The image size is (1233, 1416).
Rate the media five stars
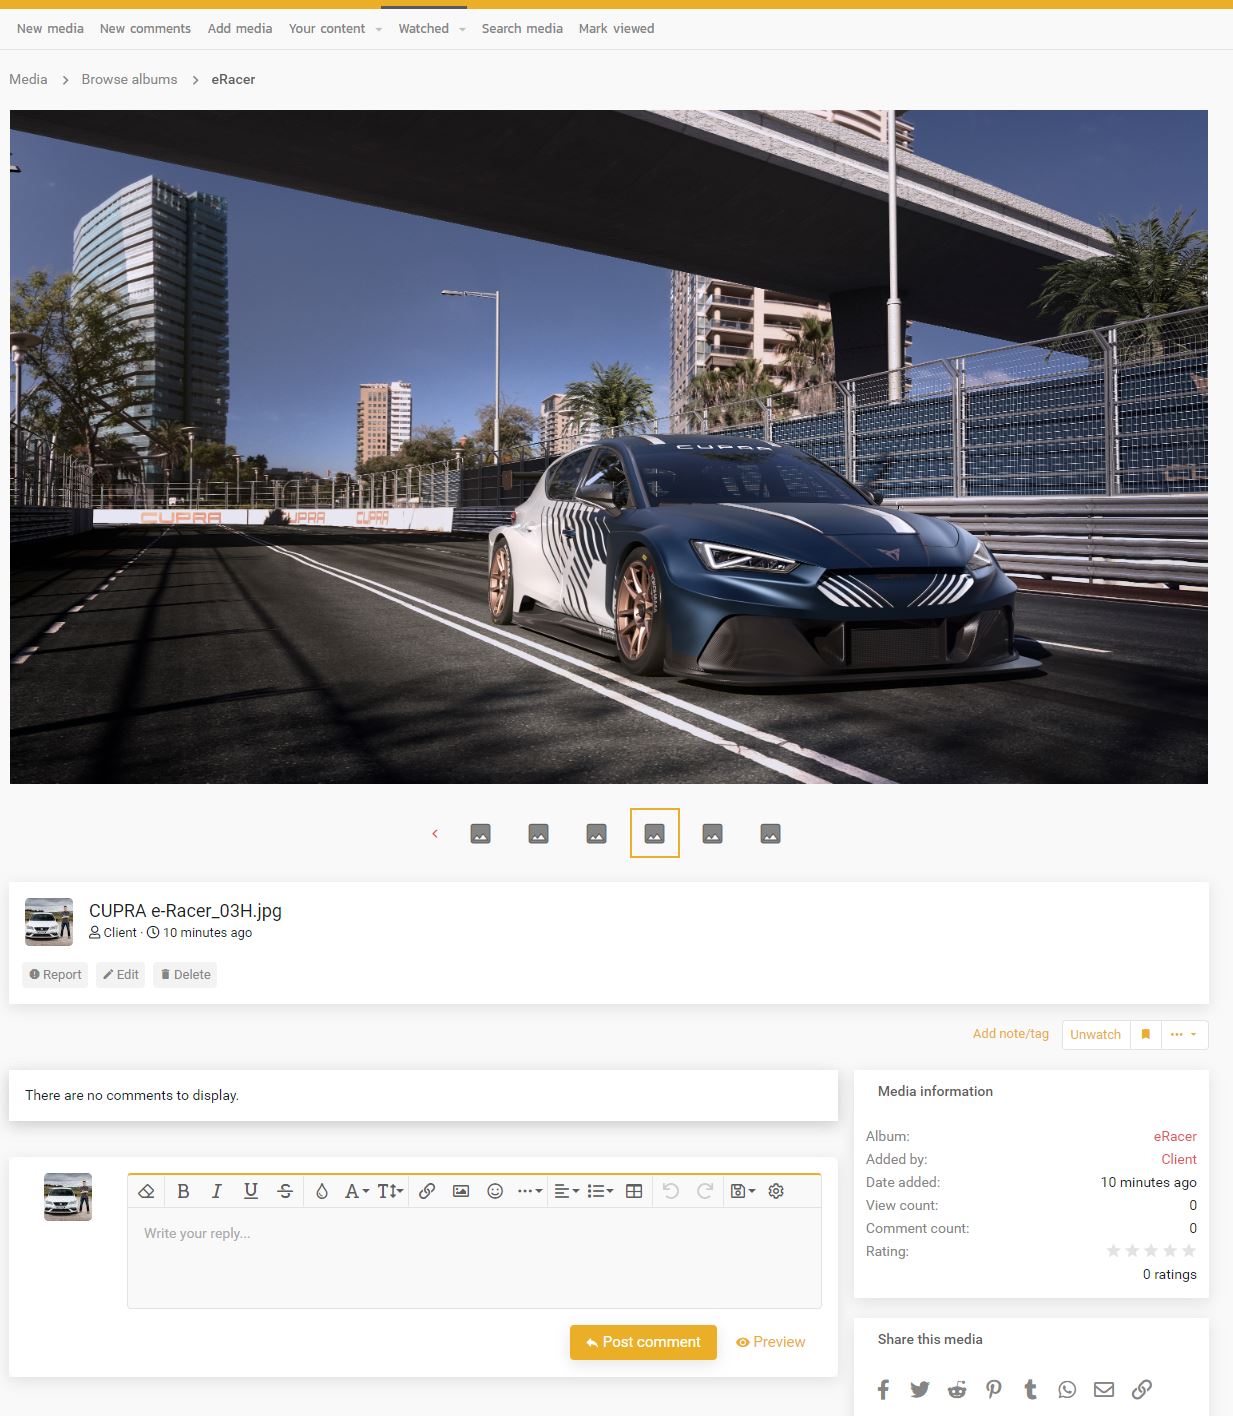(1189, 1251)
